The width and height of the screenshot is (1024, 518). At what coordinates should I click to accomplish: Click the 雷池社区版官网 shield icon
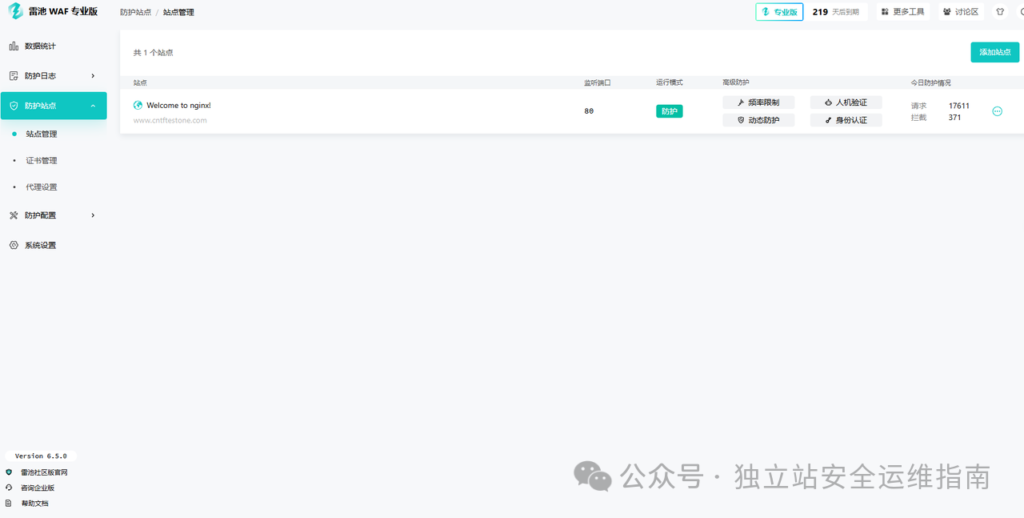pyautogui.click(x=8, y=472)
